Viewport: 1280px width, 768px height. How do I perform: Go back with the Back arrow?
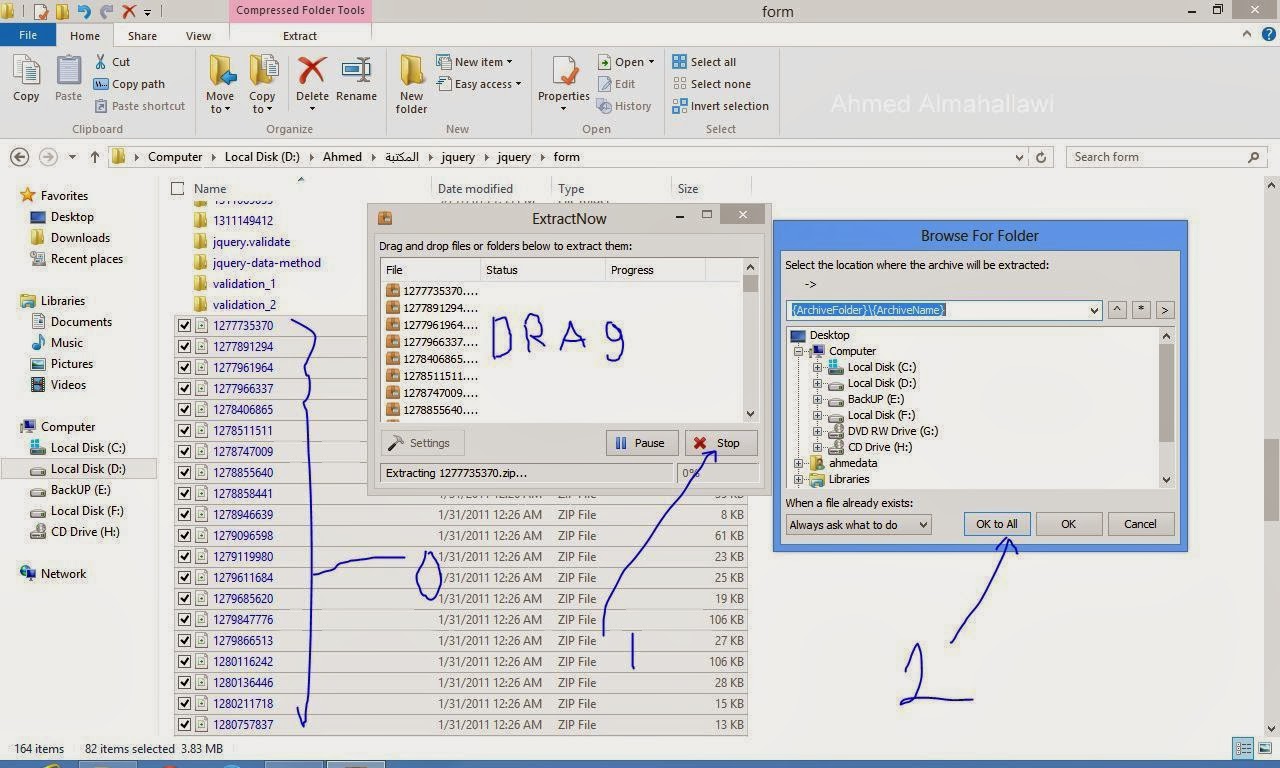(x=19, y=157)
